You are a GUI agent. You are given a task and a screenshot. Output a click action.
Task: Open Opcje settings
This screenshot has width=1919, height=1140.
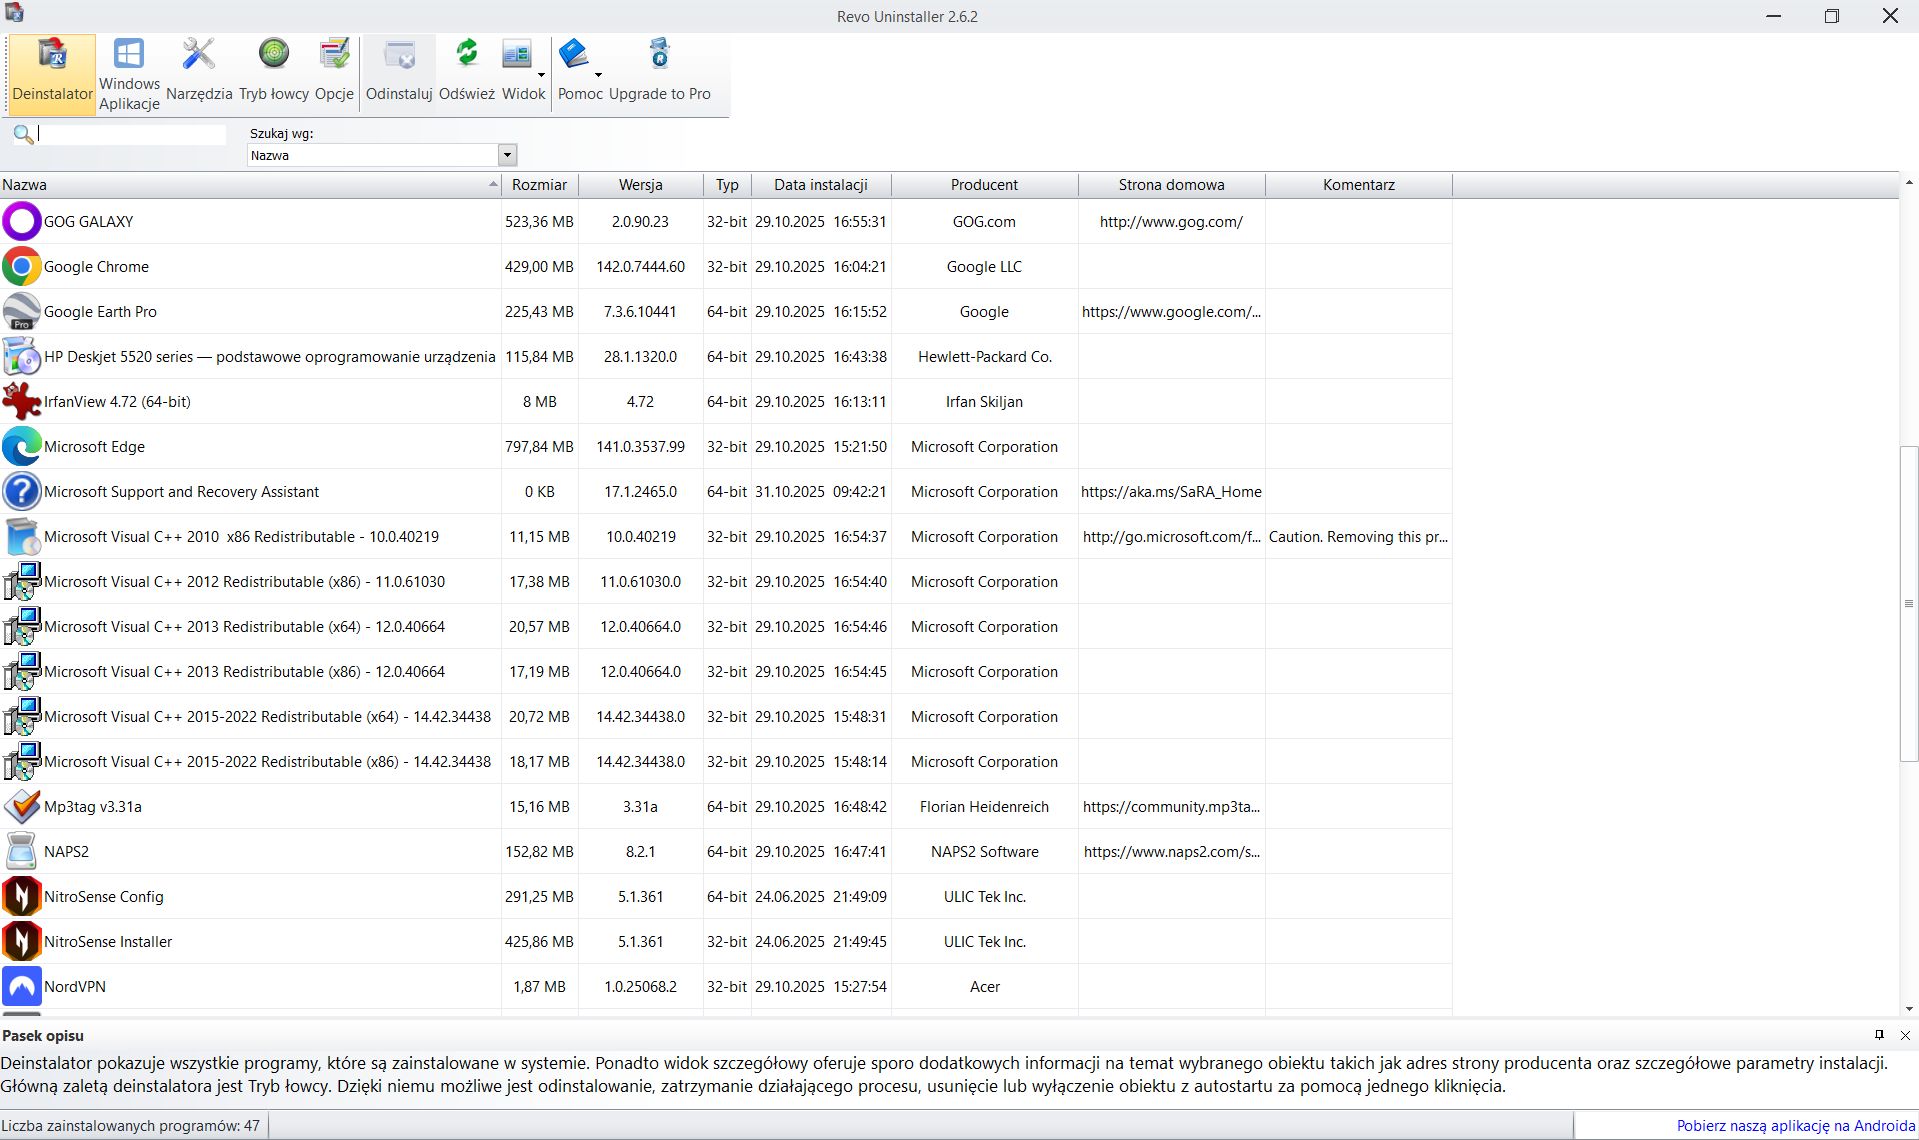tap(334, 74)
